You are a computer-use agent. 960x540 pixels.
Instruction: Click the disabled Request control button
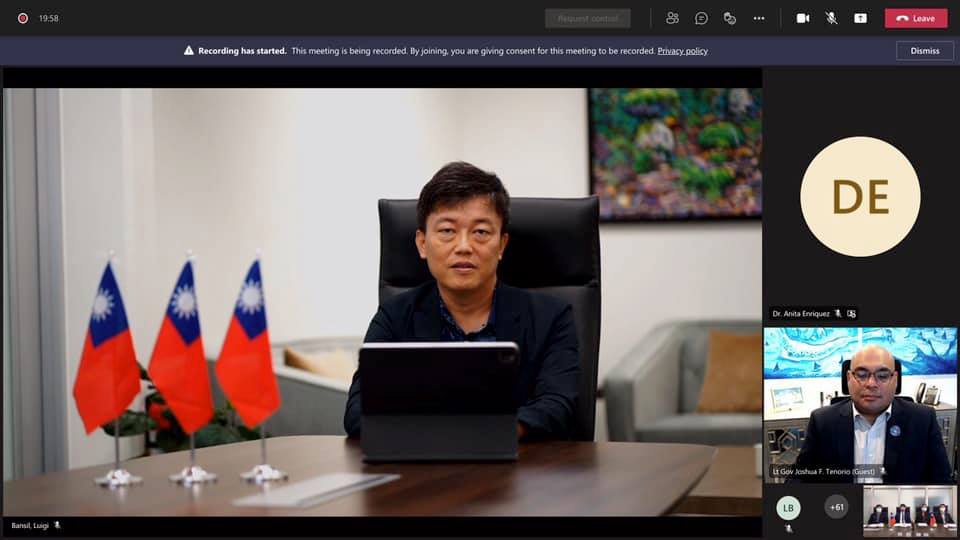point(587,18)
